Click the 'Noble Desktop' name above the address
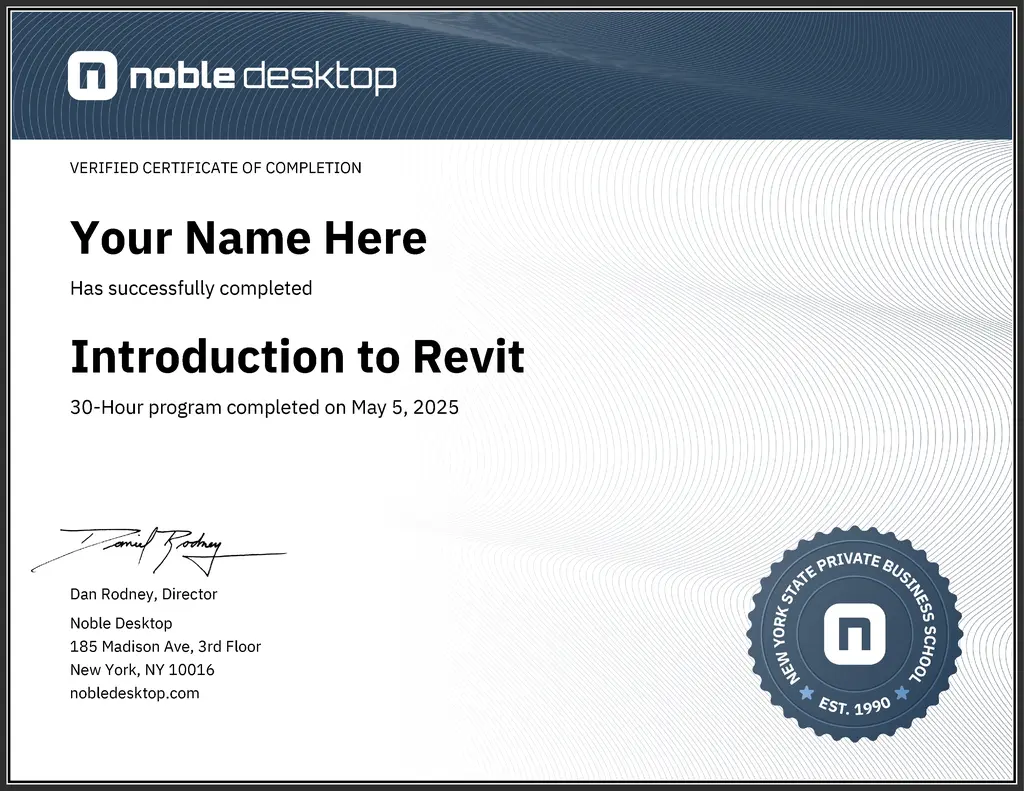 (121, 623)
